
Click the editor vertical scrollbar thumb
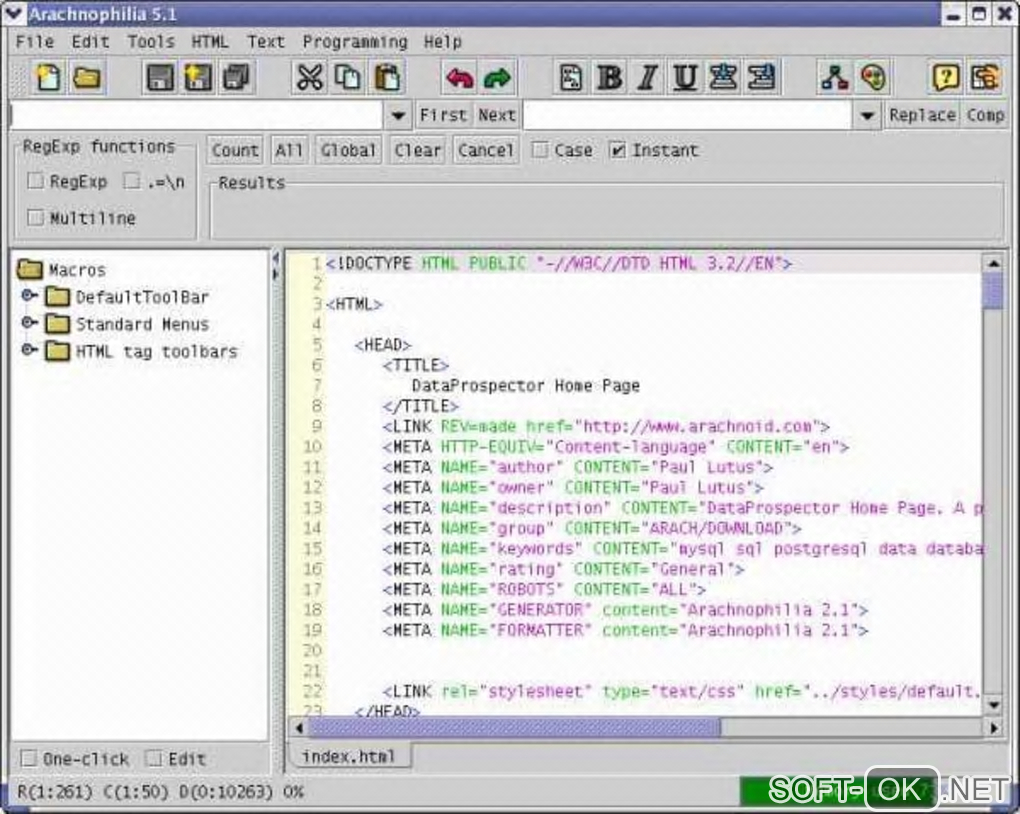click(993, 290)
